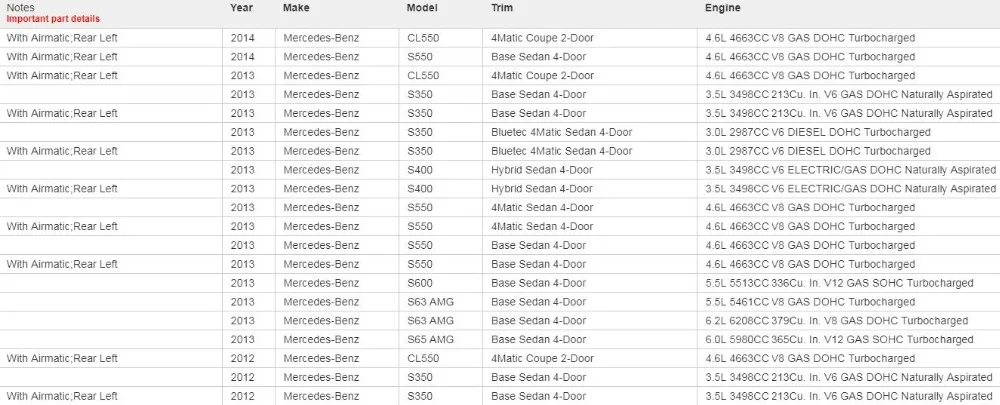The image size is (1000, 405).
Task: Click the Trim column header
Action: click(502, 8)
